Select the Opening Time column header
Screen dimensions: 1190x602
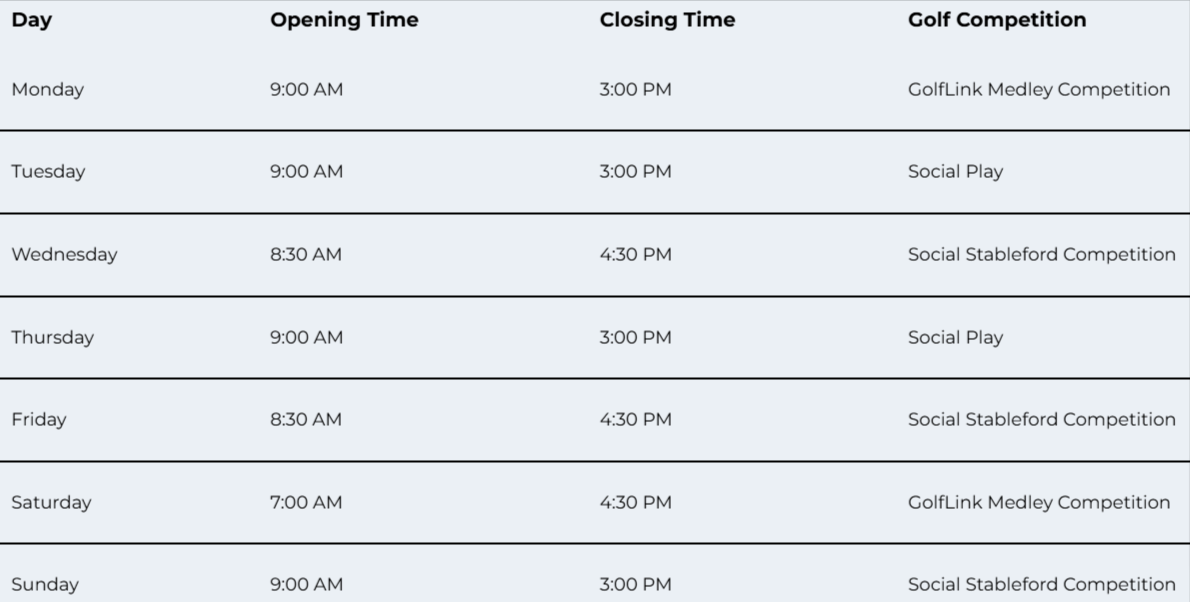coord(344,20)
